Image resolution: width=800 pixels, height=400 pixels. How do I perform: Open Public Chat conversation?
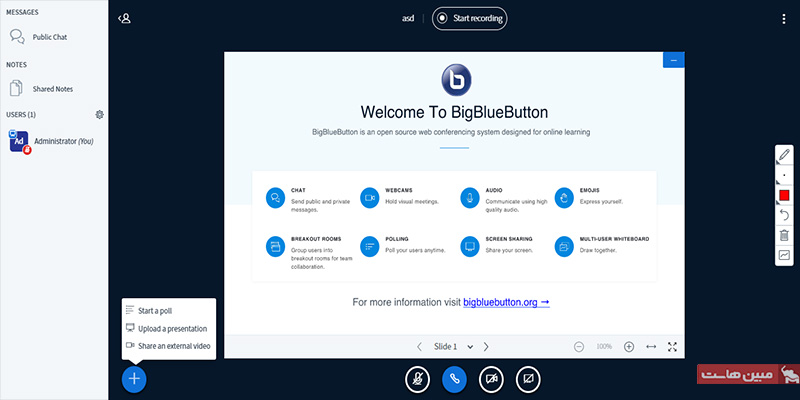point(39,37)
